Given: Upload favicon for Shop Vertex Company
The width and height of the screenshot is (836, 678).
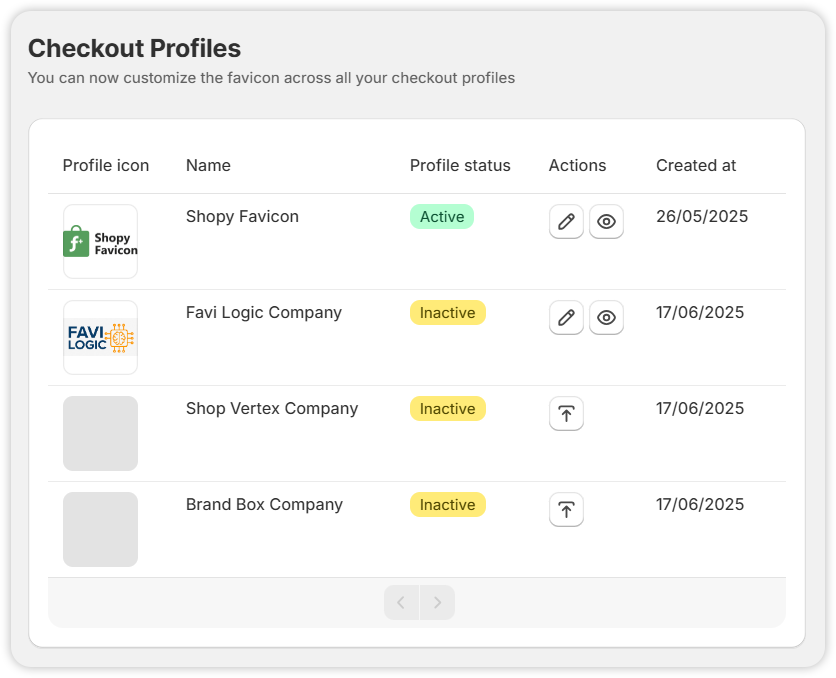Looking at the screenshot, I should coord(566,413).
